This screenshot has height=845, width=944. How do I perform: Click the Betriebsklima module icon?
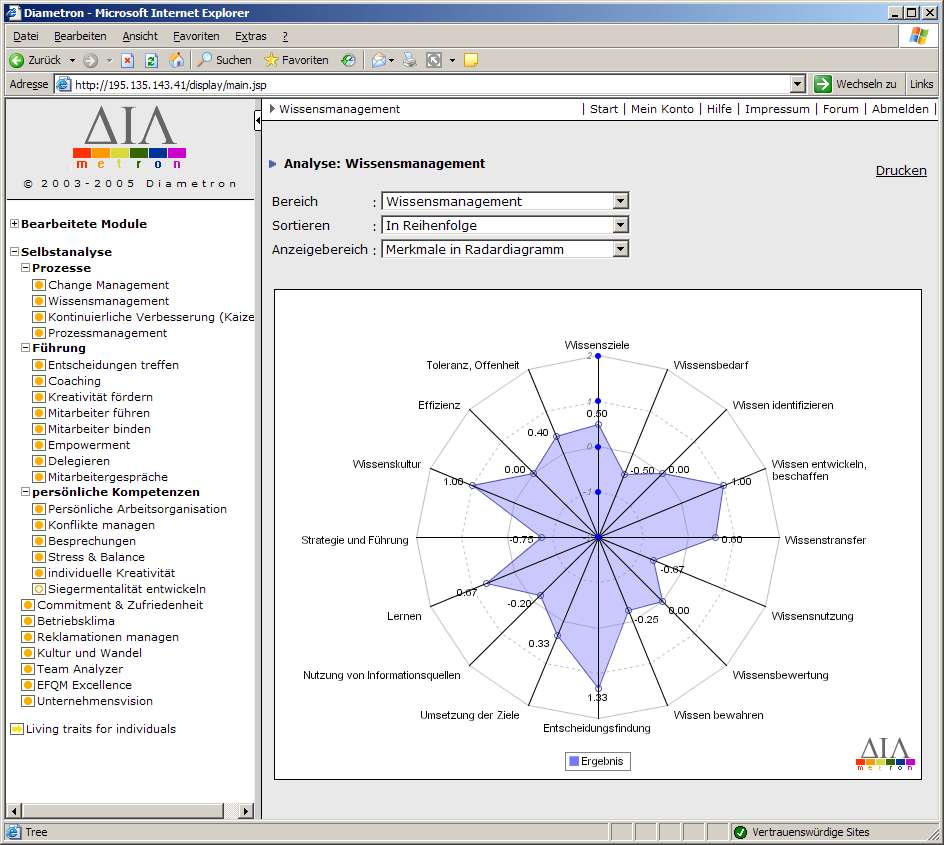click(x=28, y=621)
